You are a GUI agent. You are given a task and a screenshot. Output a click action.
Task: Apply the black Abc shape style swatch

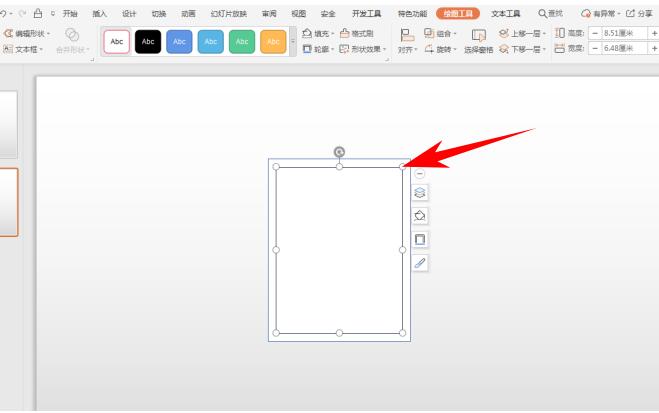(148, 41)
